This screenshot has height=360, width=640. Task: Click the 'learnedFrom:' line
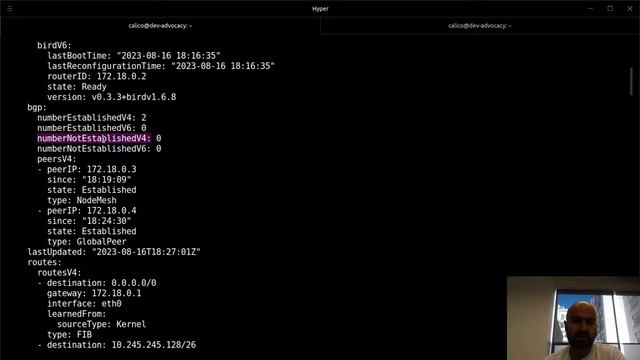pyautogui.click(x=77, y=314)
